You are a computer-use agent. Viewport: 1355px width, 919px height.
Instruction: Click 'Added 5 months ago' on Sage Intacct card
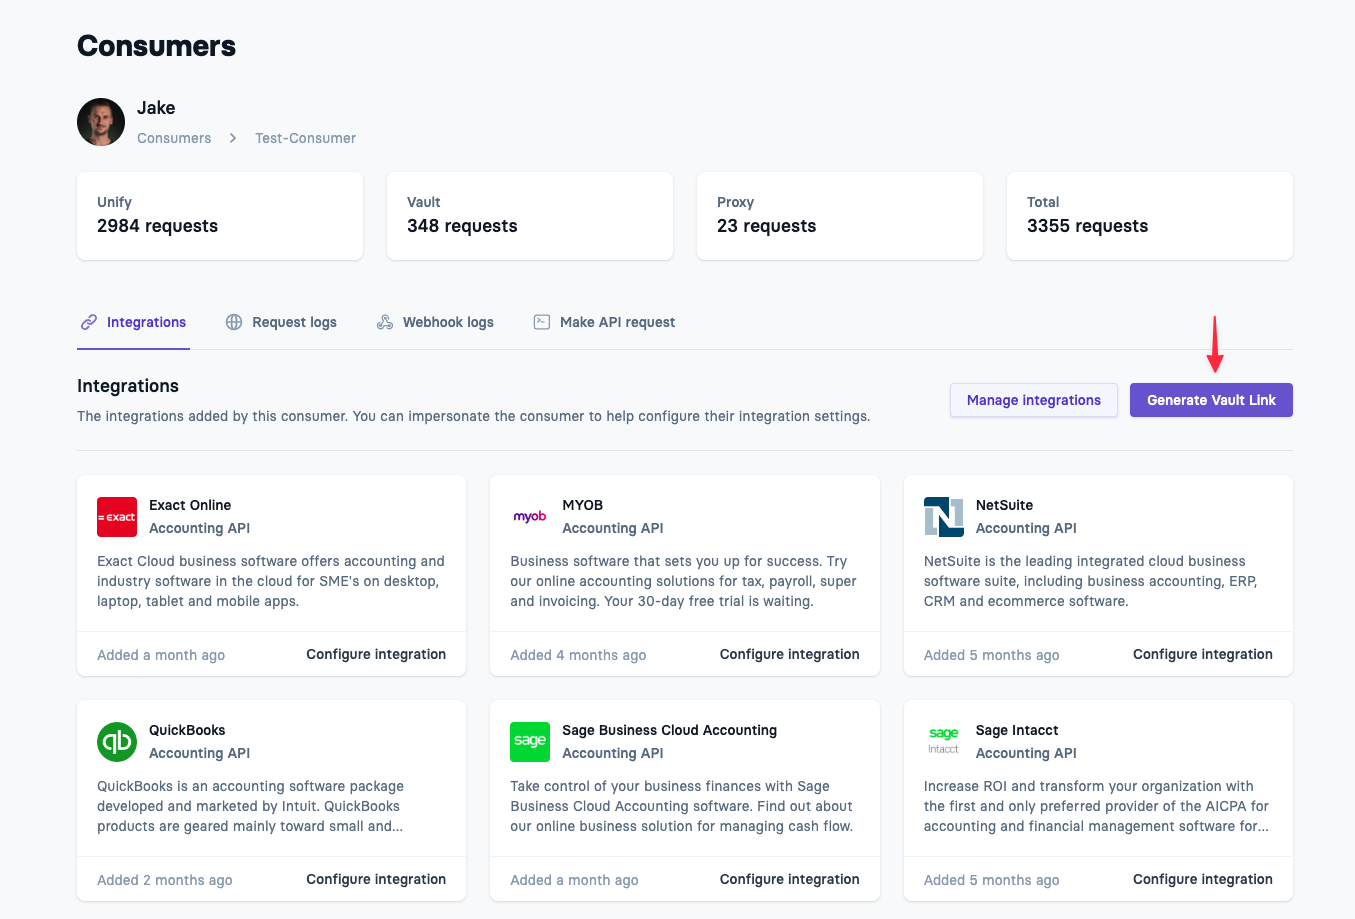tap(991, 880)
